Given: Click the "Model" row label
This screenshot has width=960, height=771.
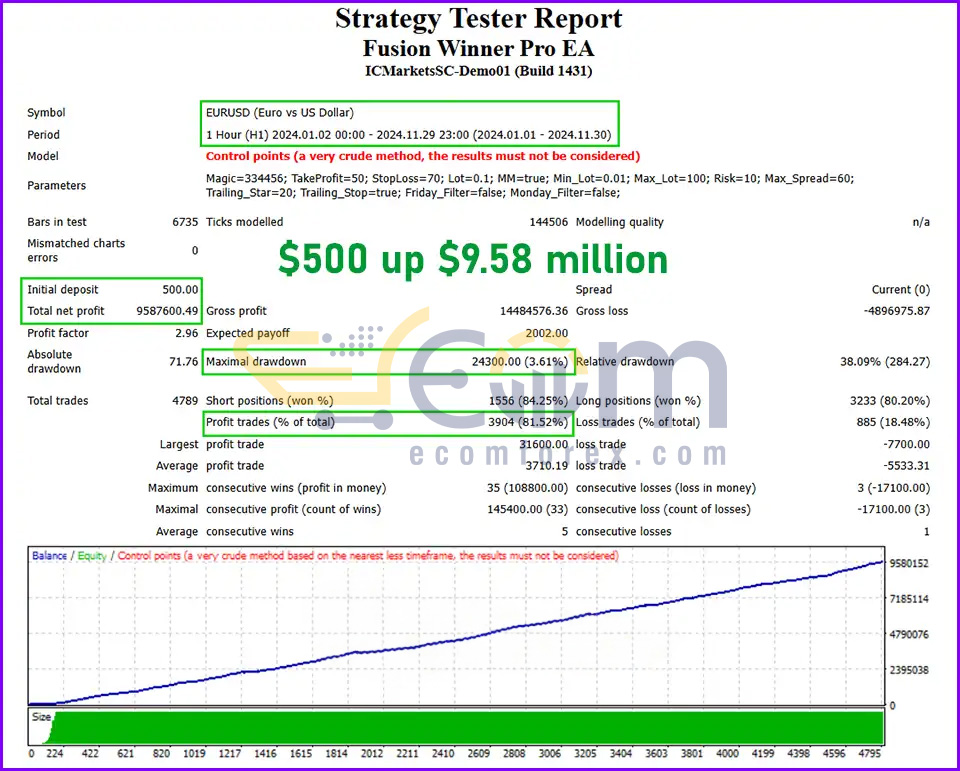Looking at the screenshot, I should point(43,156).
